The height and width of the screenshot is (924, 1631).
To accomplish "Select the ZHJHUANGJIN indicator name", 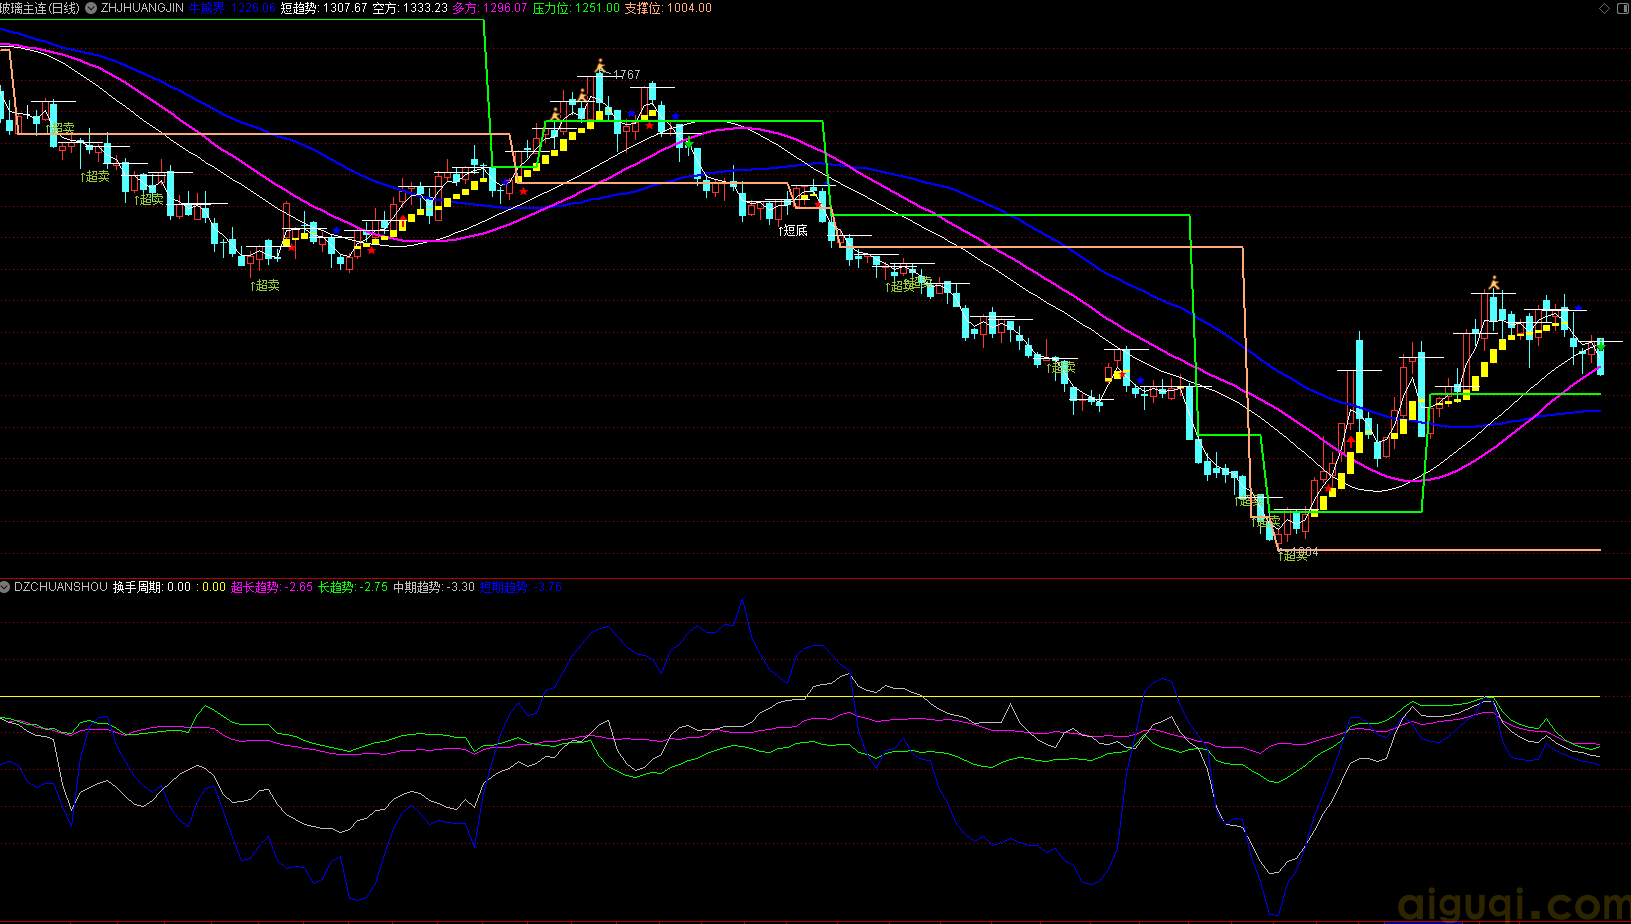I will [x=142, y=8].
